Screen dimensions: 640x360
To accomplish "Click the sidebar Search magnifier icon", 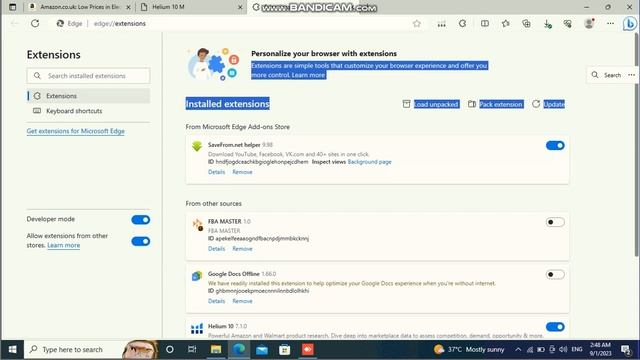I will (595, 75).
